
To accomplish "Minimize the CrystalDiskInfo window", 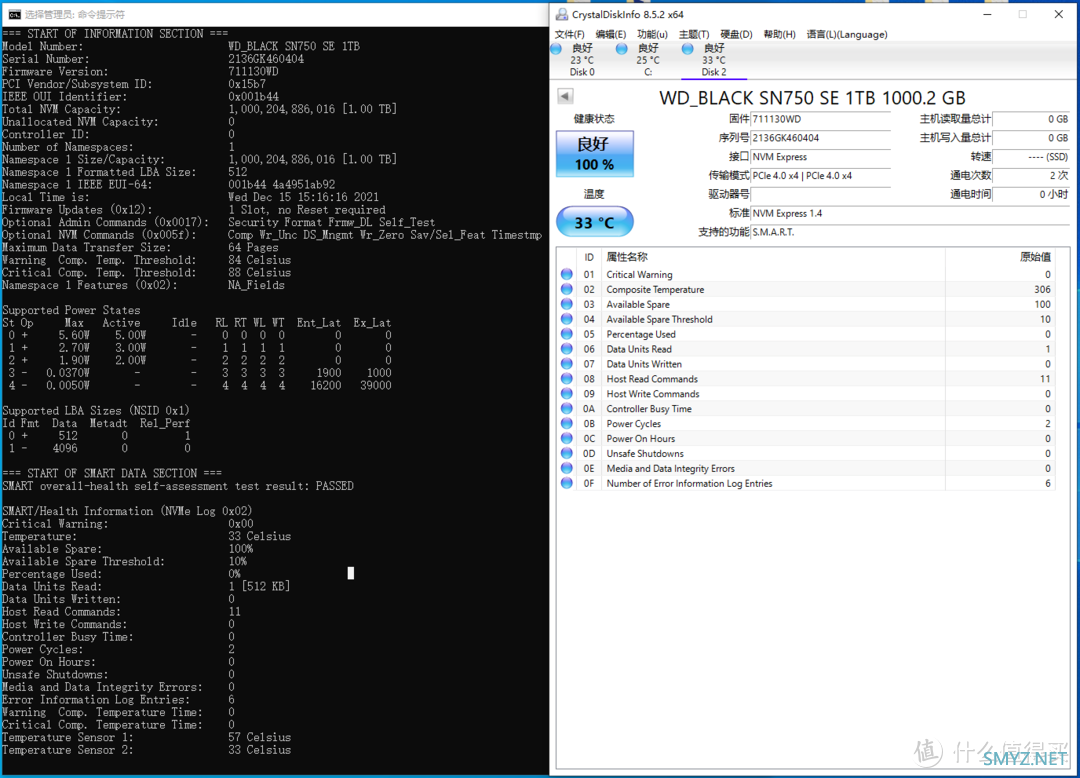I will (x=987, y=14).
